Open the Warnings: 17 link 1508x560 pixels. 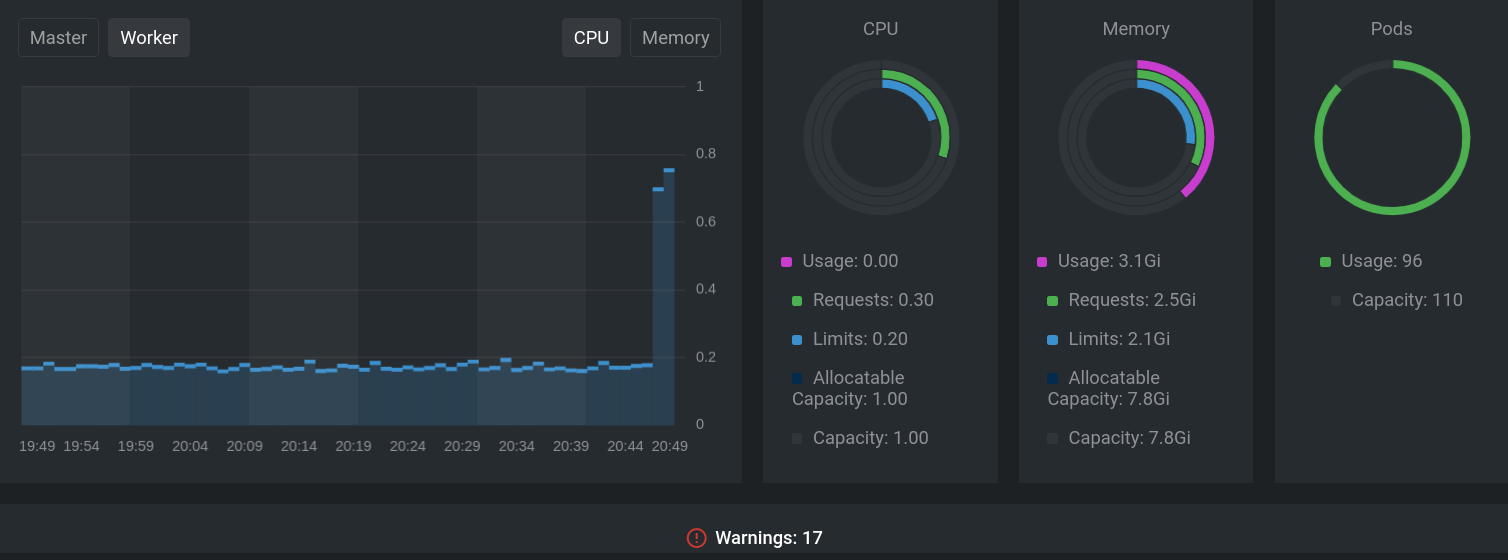pyautogui.click(x=768, y=538)
